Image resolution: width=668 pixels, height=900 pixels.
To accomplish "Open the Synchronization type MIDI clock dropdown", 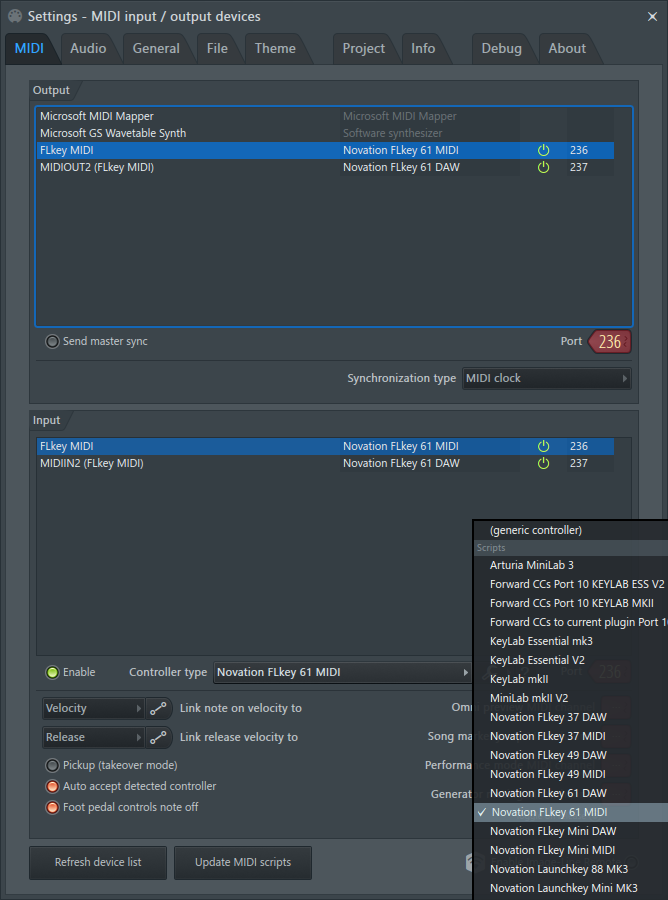I will pos(546,378).
